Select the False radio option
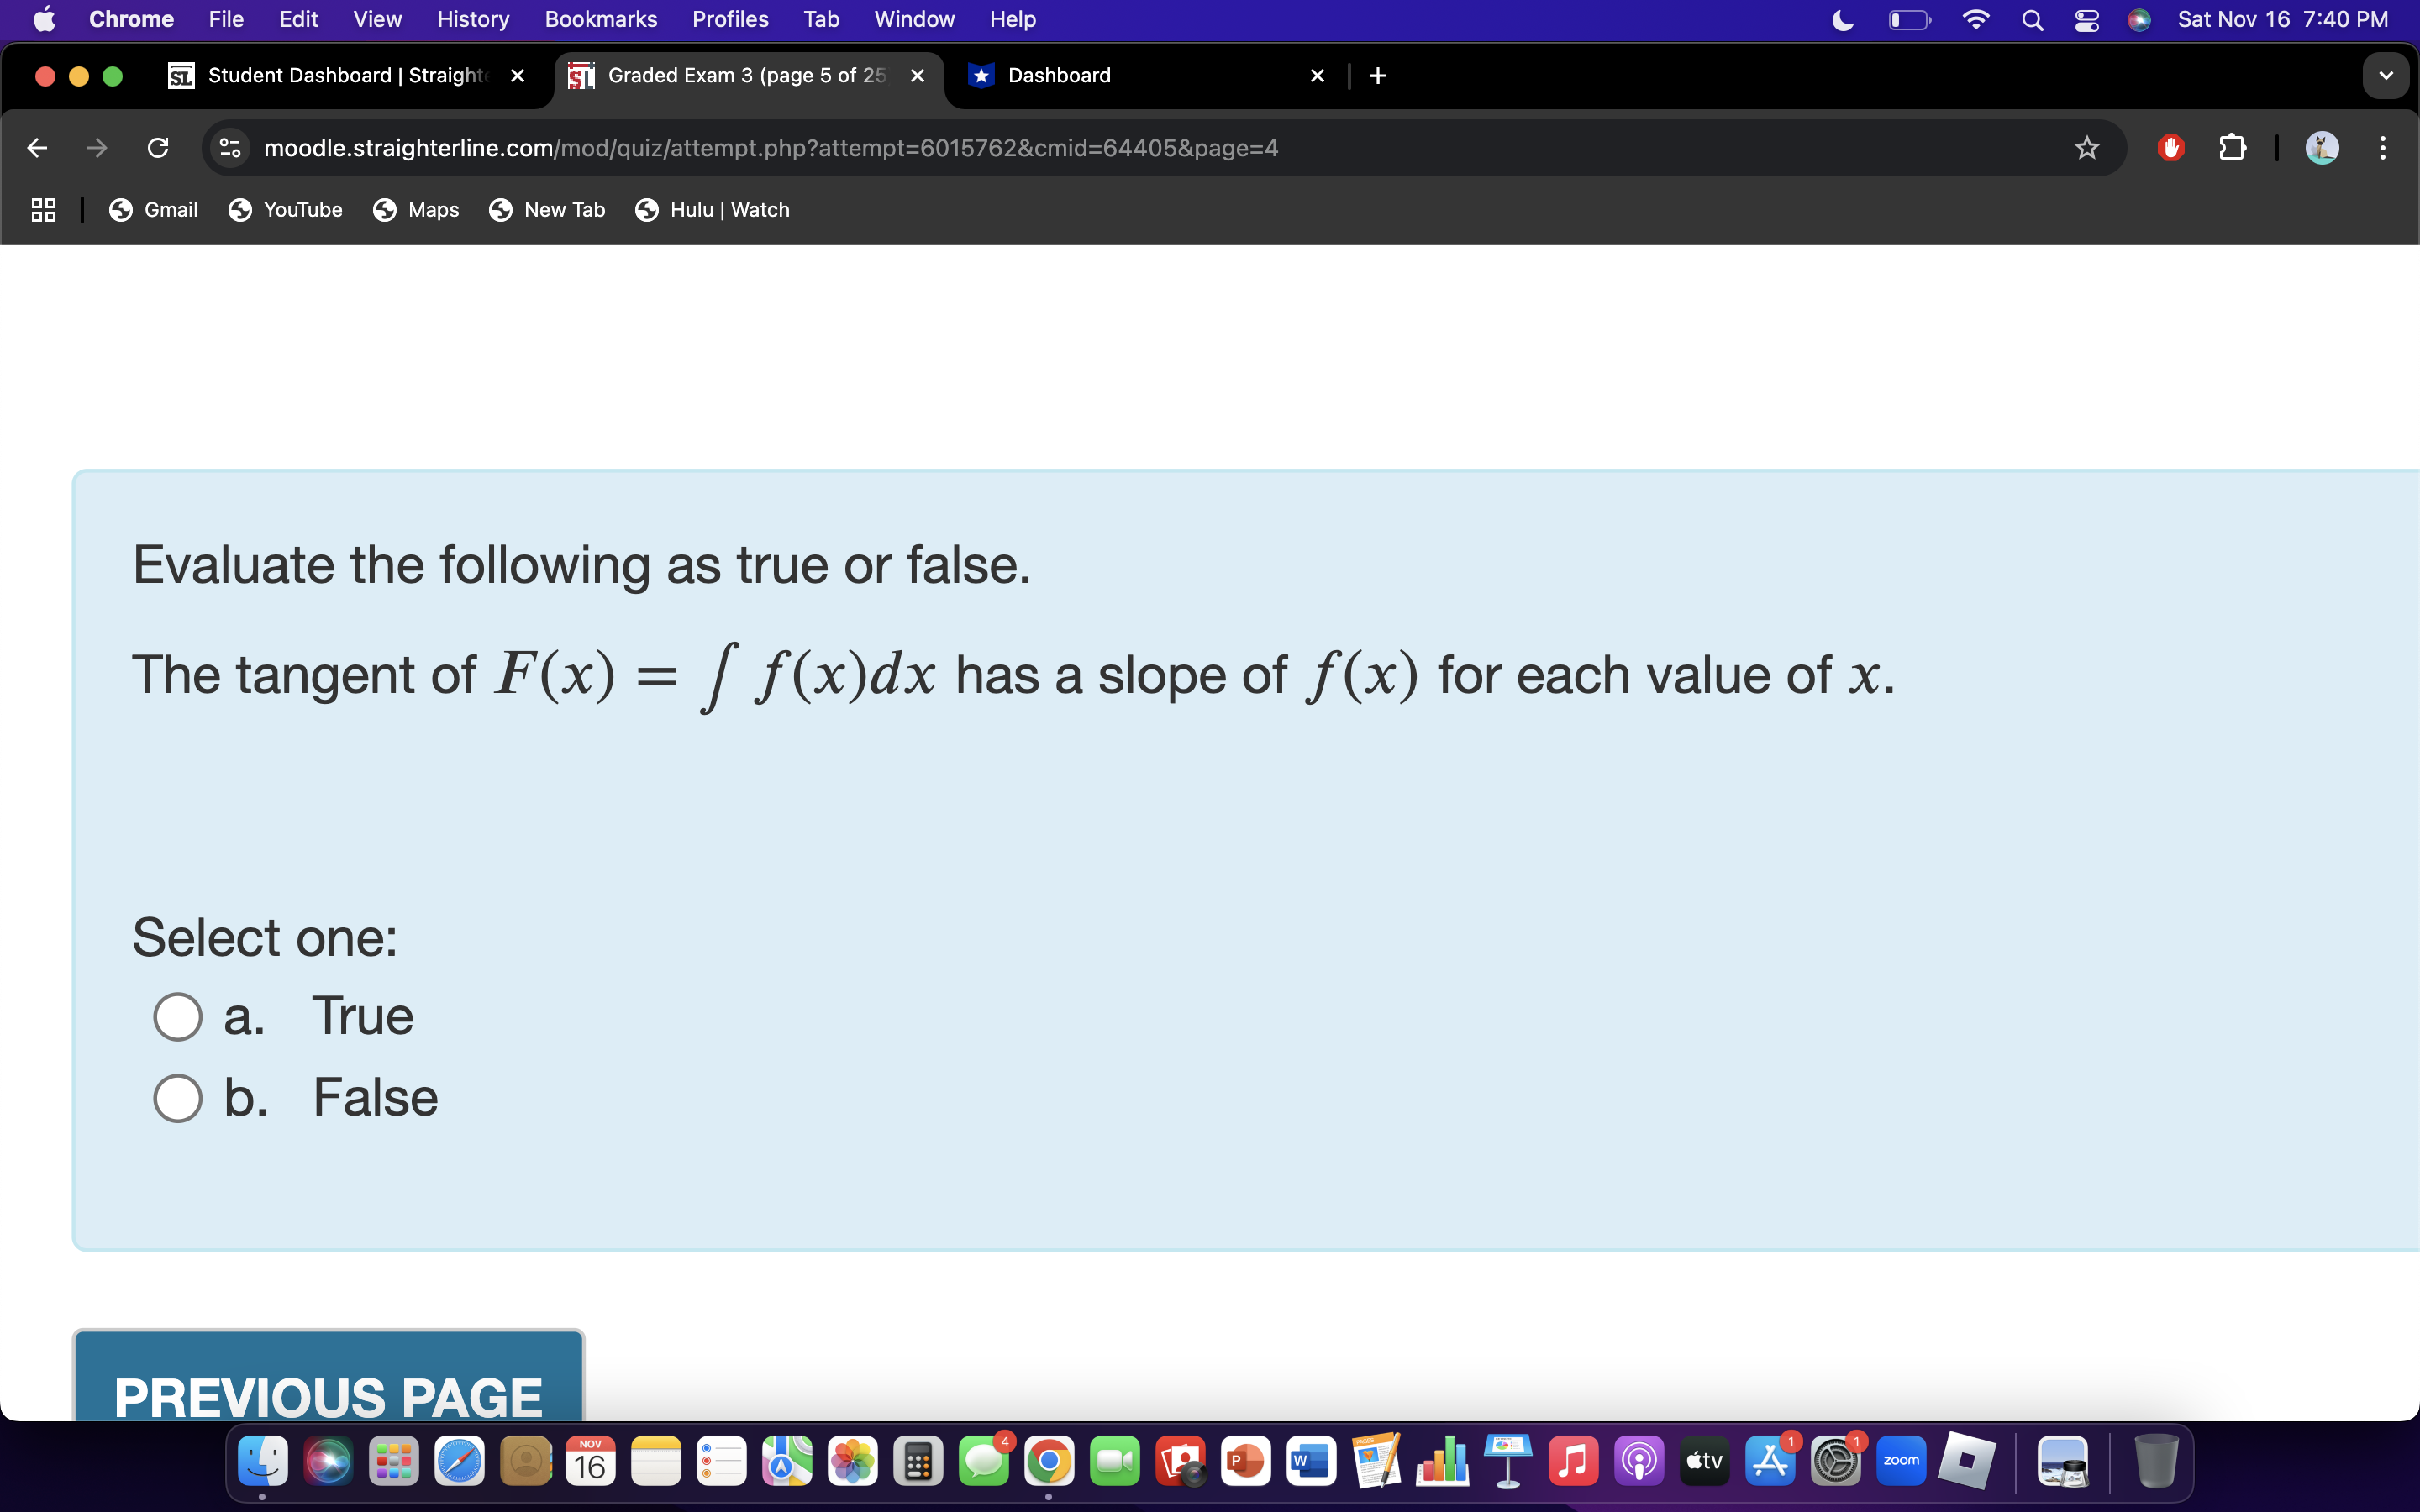This screenshot has width=2420, height=1512. click(x=178, y=1098)
